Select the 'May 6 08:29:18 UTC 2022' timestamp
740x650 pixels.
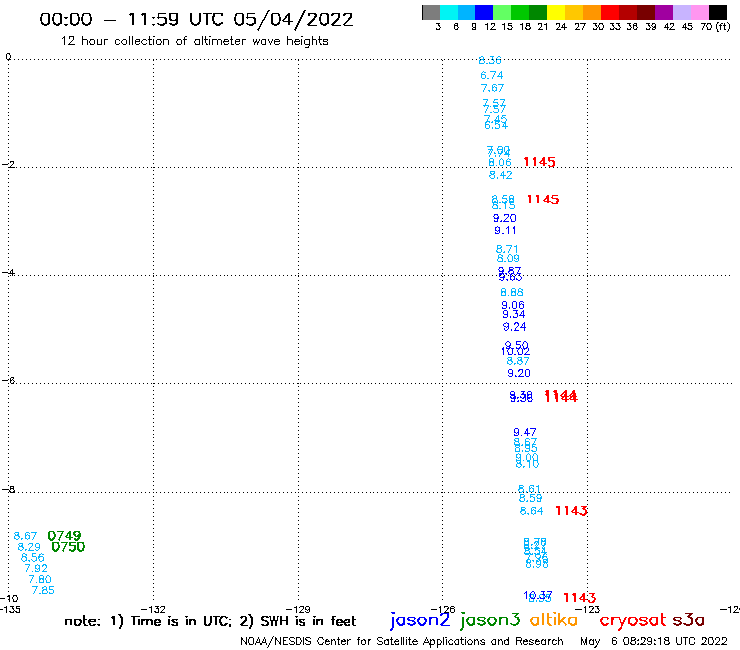(x=654, y=641)
